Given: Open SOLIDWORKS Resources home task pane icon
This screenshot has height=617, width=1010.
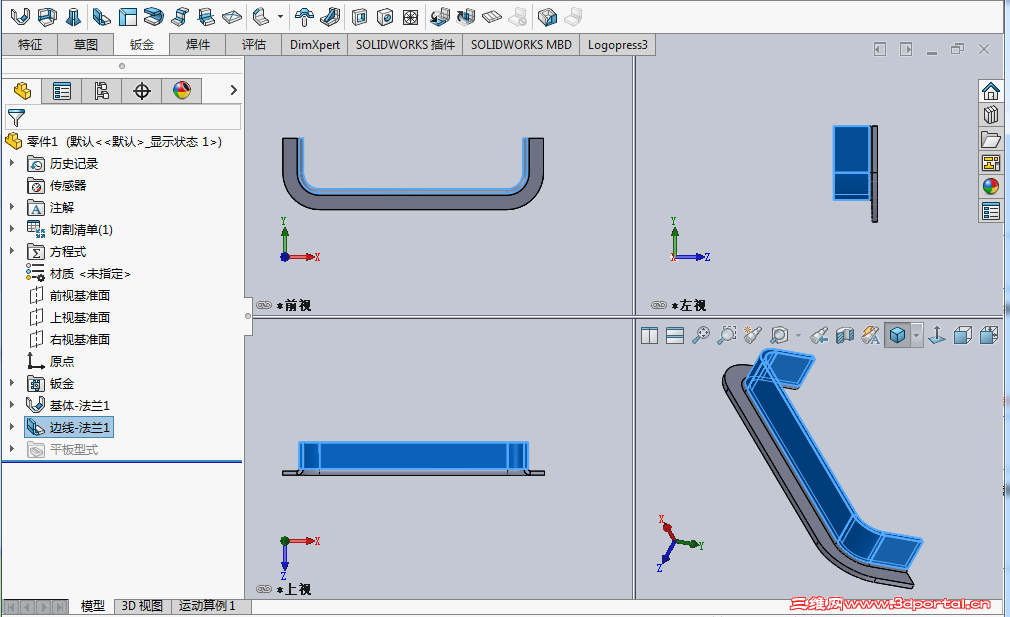Looking at the screenshot, I should pos(991,91).
